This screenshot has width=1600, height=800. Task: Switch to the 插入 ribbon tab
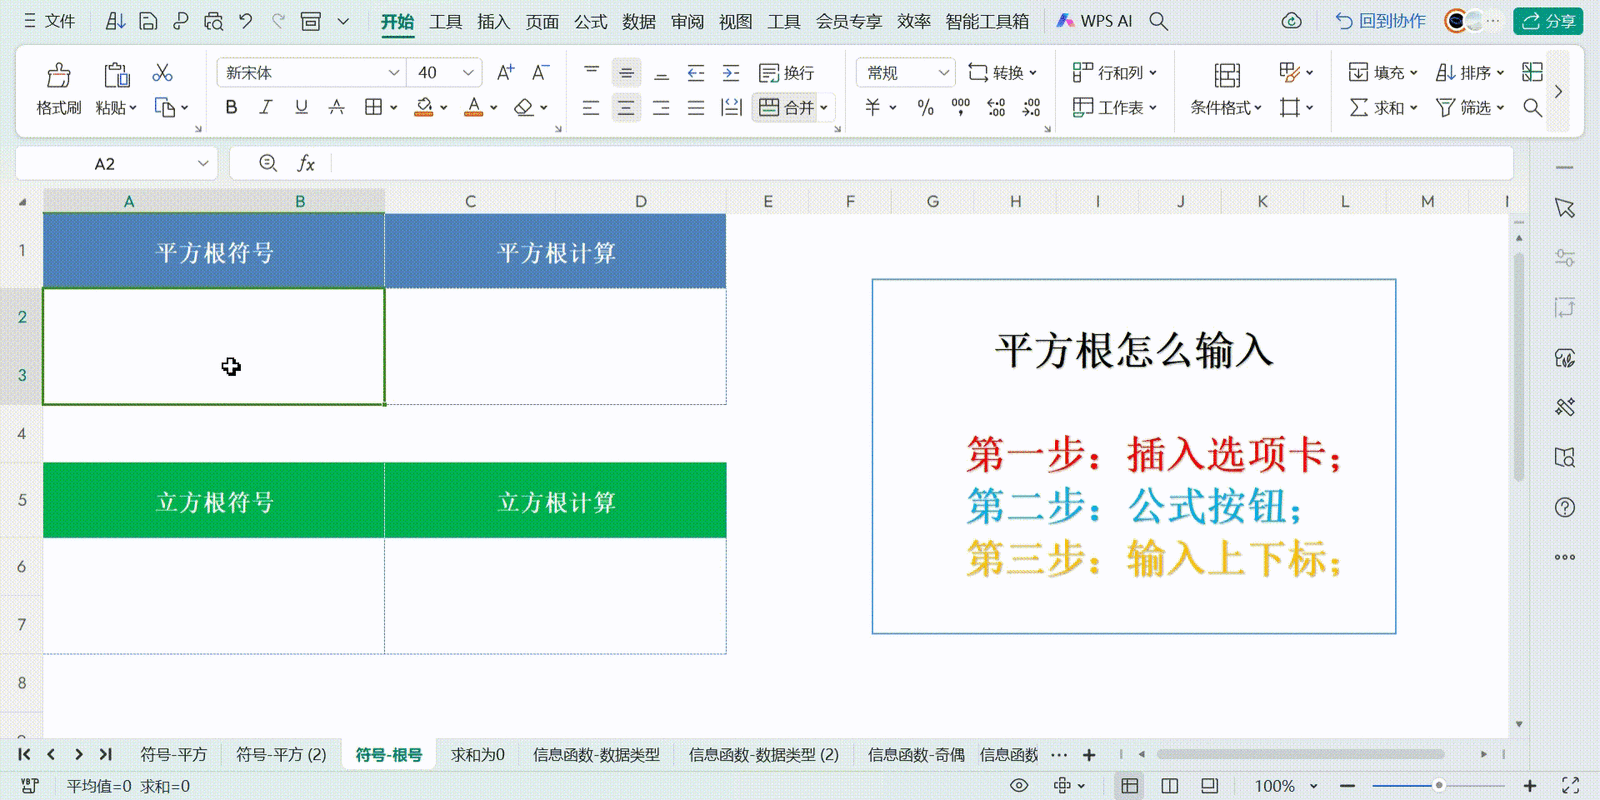493,21
